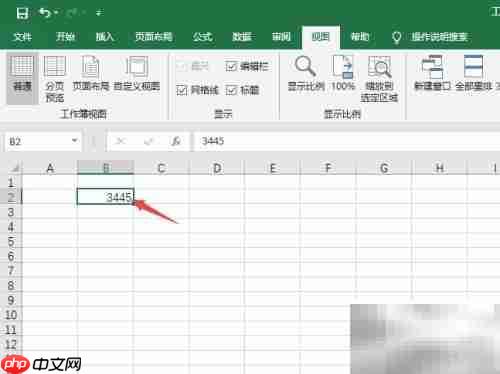Select all cells via corner triangle
Viewport: 500px width, 374px height.
coord(12,167)
